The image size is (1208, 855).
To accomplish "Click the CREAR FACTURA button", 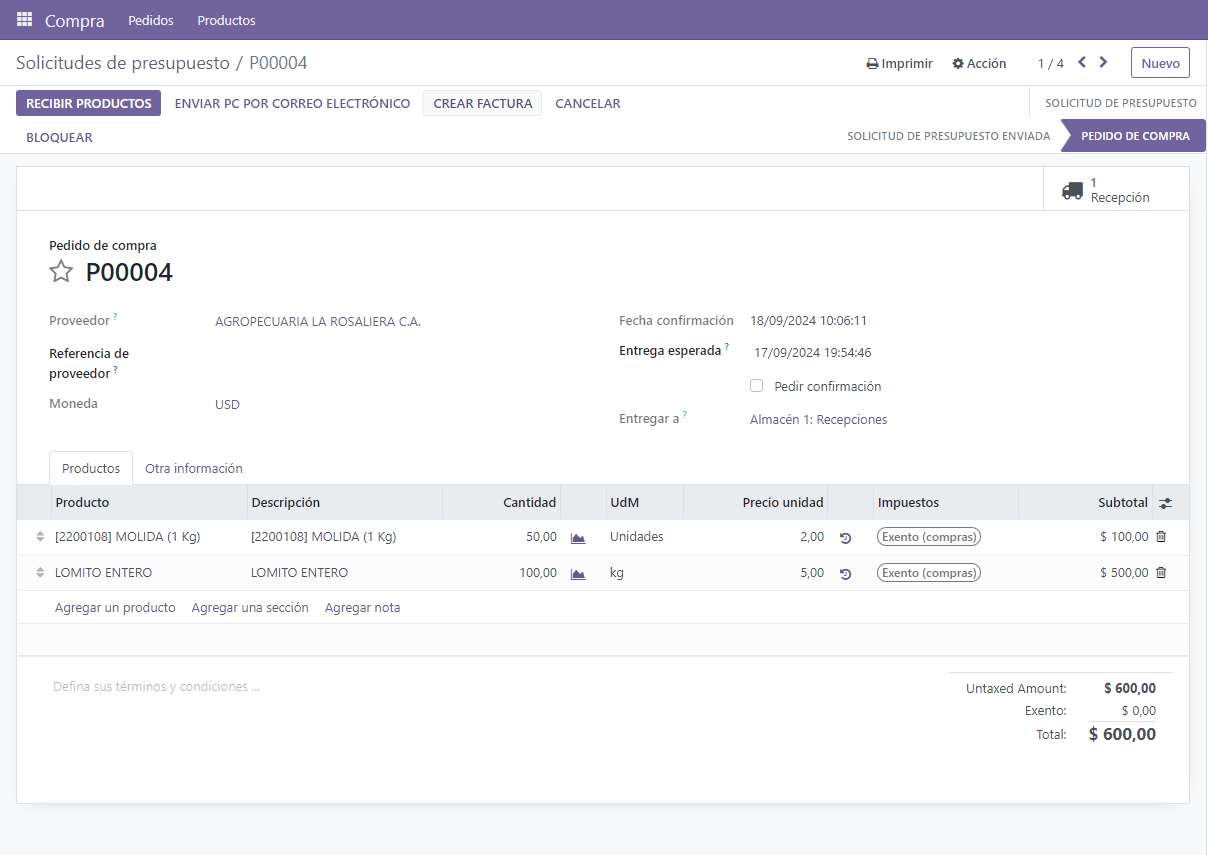I will click(x=482, y=103).
